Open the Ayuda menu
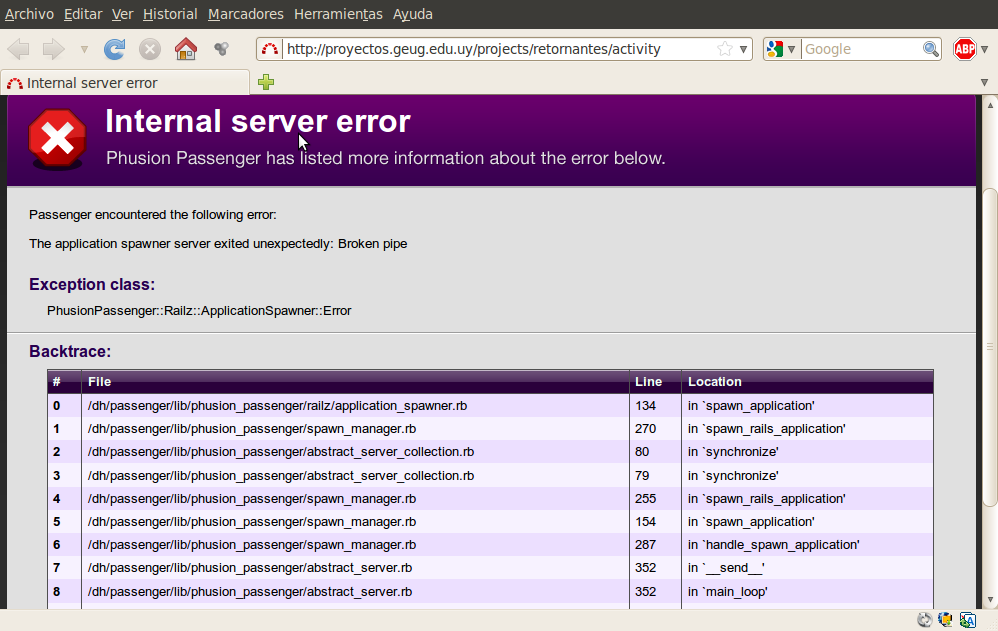 [412, 14]
